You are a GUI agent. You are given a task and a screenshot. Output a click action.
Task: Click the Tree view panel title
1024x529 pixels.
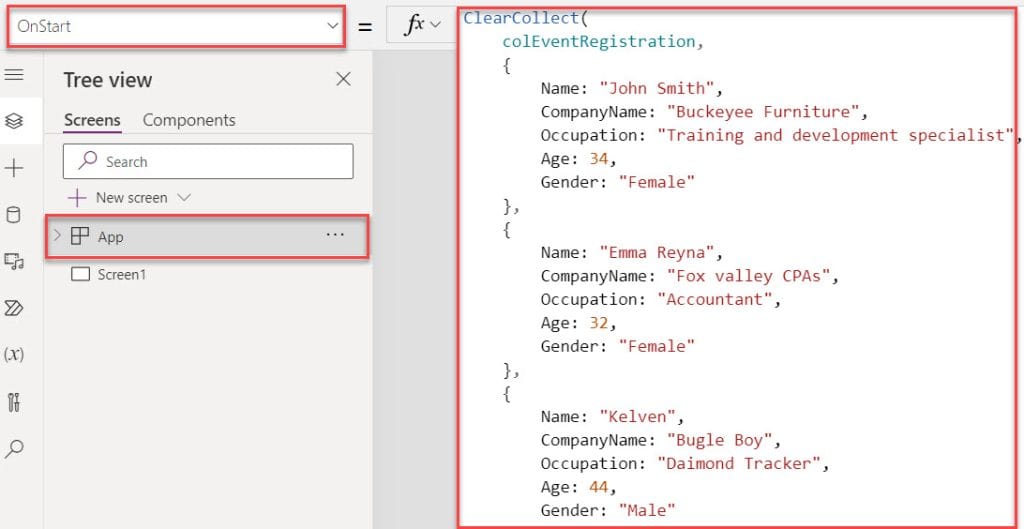(x=108, y=80)
